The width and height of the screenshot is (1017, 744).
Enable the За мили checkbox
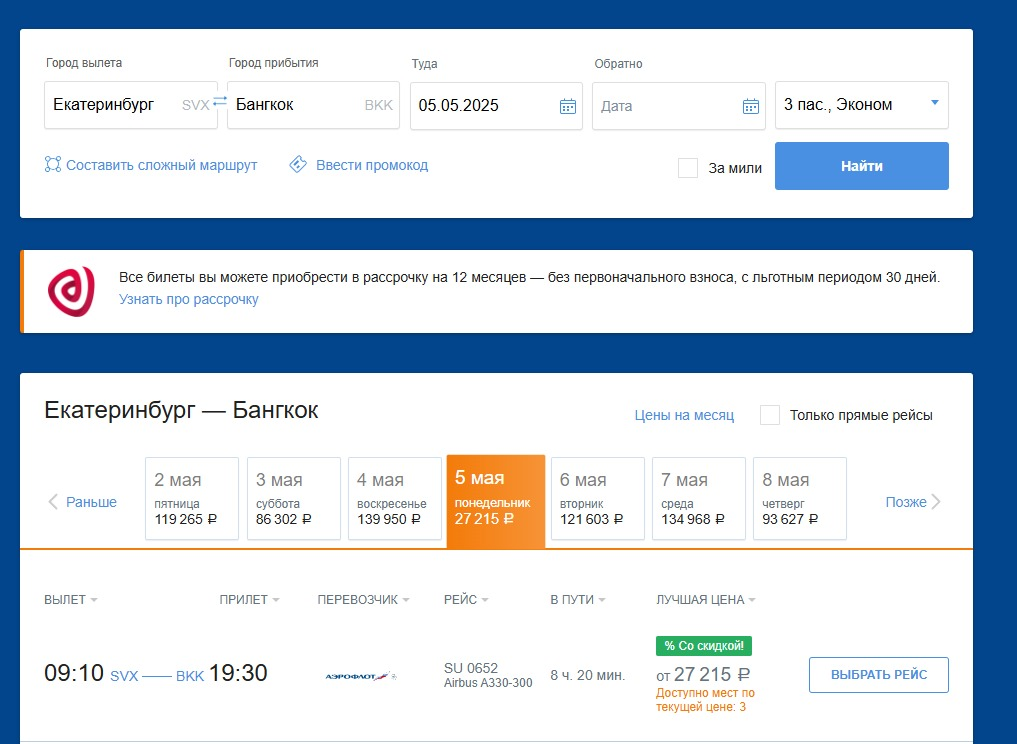pyautogui.click(x=688, y=168)
